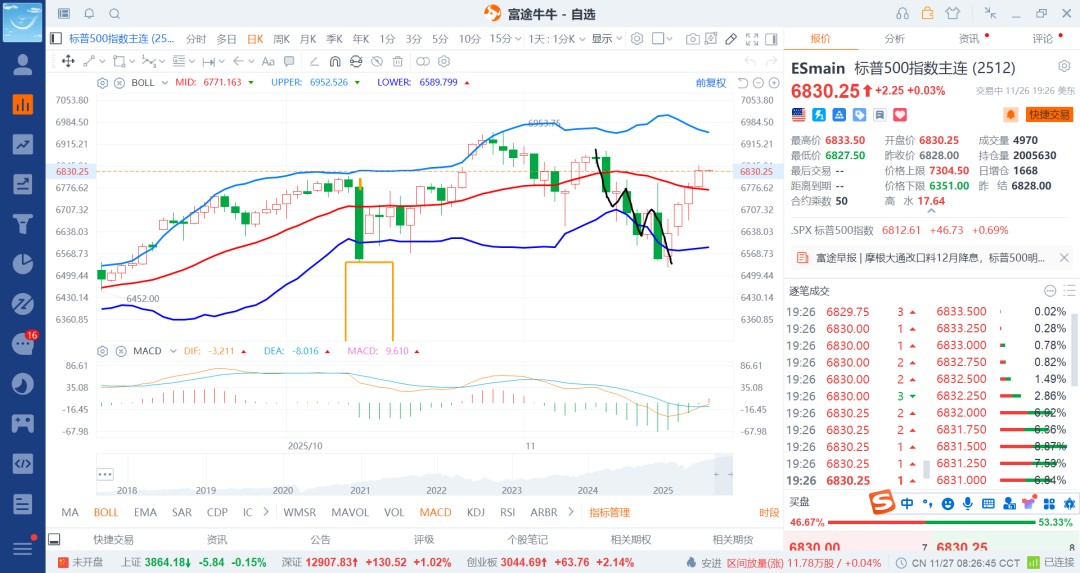Select the KDJ indicator
1080x573 pixels.
[475, 512]
